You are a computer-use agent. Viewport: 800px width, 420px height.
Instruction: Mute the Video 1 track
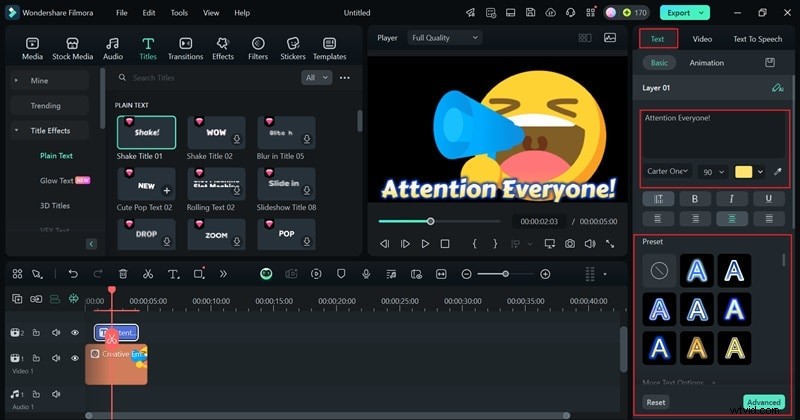pyautogui.click(x=56, y=358)
